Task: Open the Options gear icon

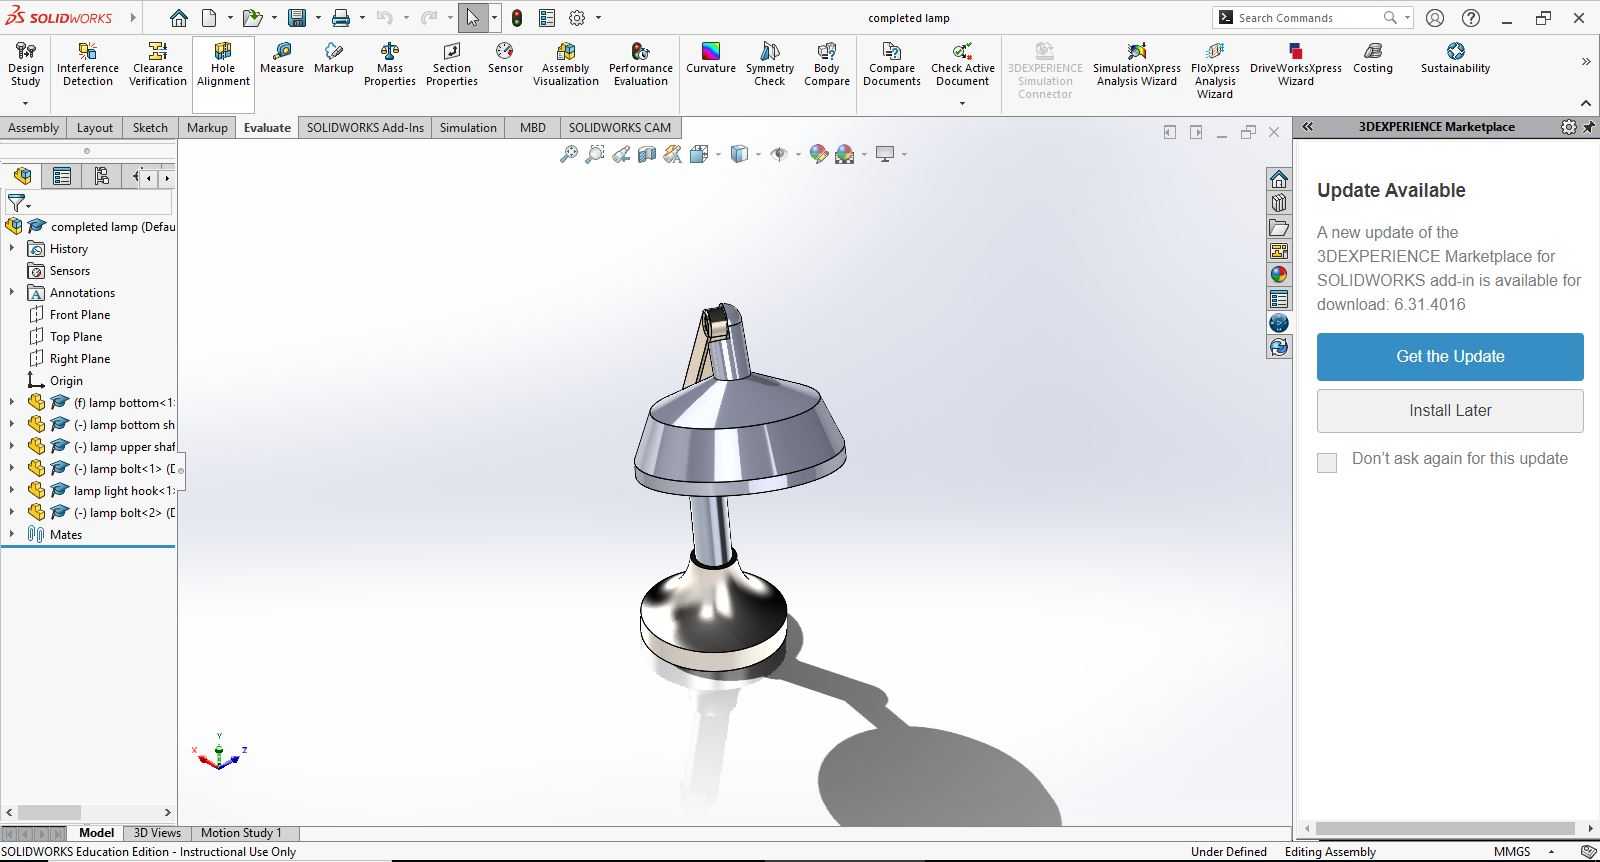Action: point(577,18)
